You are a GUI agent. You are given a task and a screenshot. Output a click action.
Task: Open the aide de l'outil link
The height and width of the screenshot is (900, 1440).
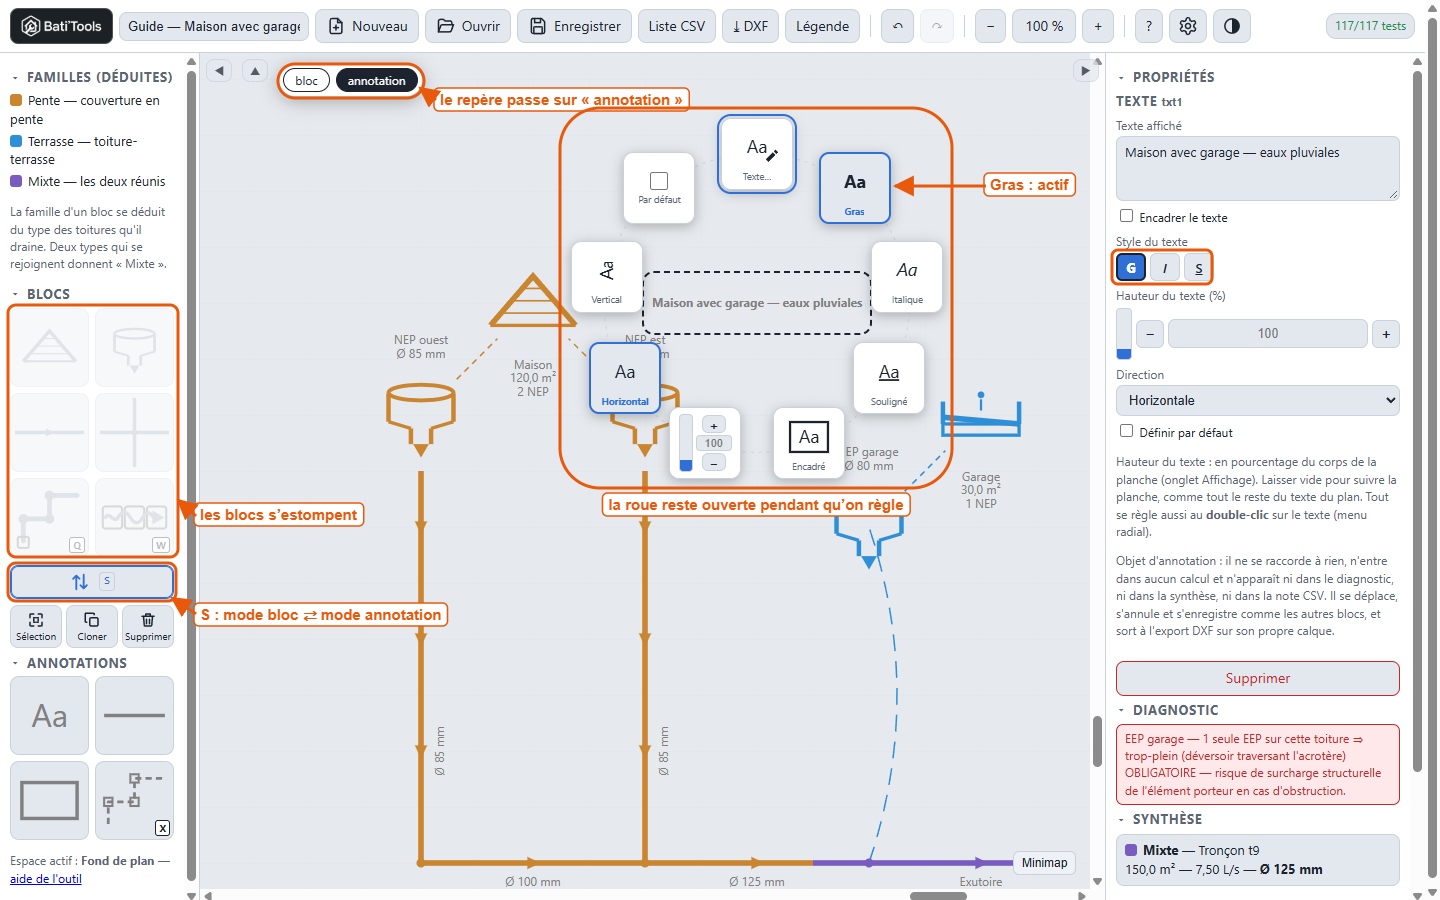[x=46, y=879]
